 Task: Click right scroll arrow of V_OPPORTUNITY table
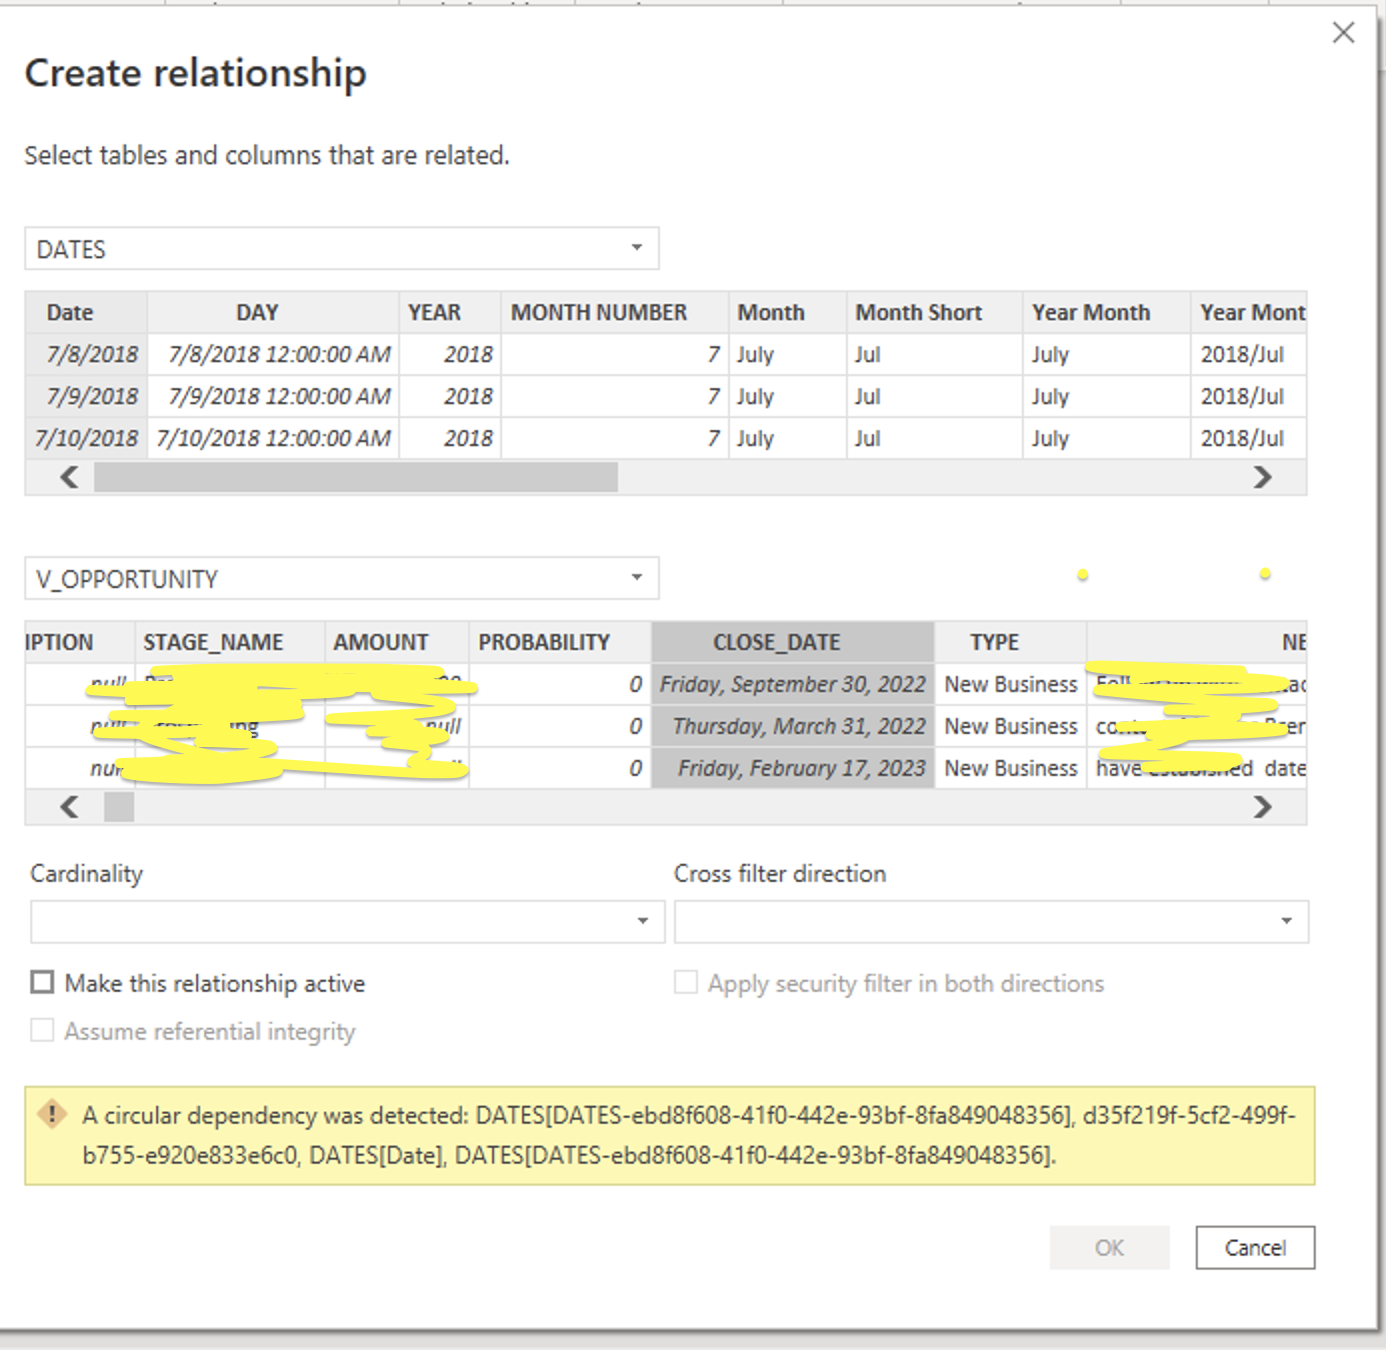1263,807
